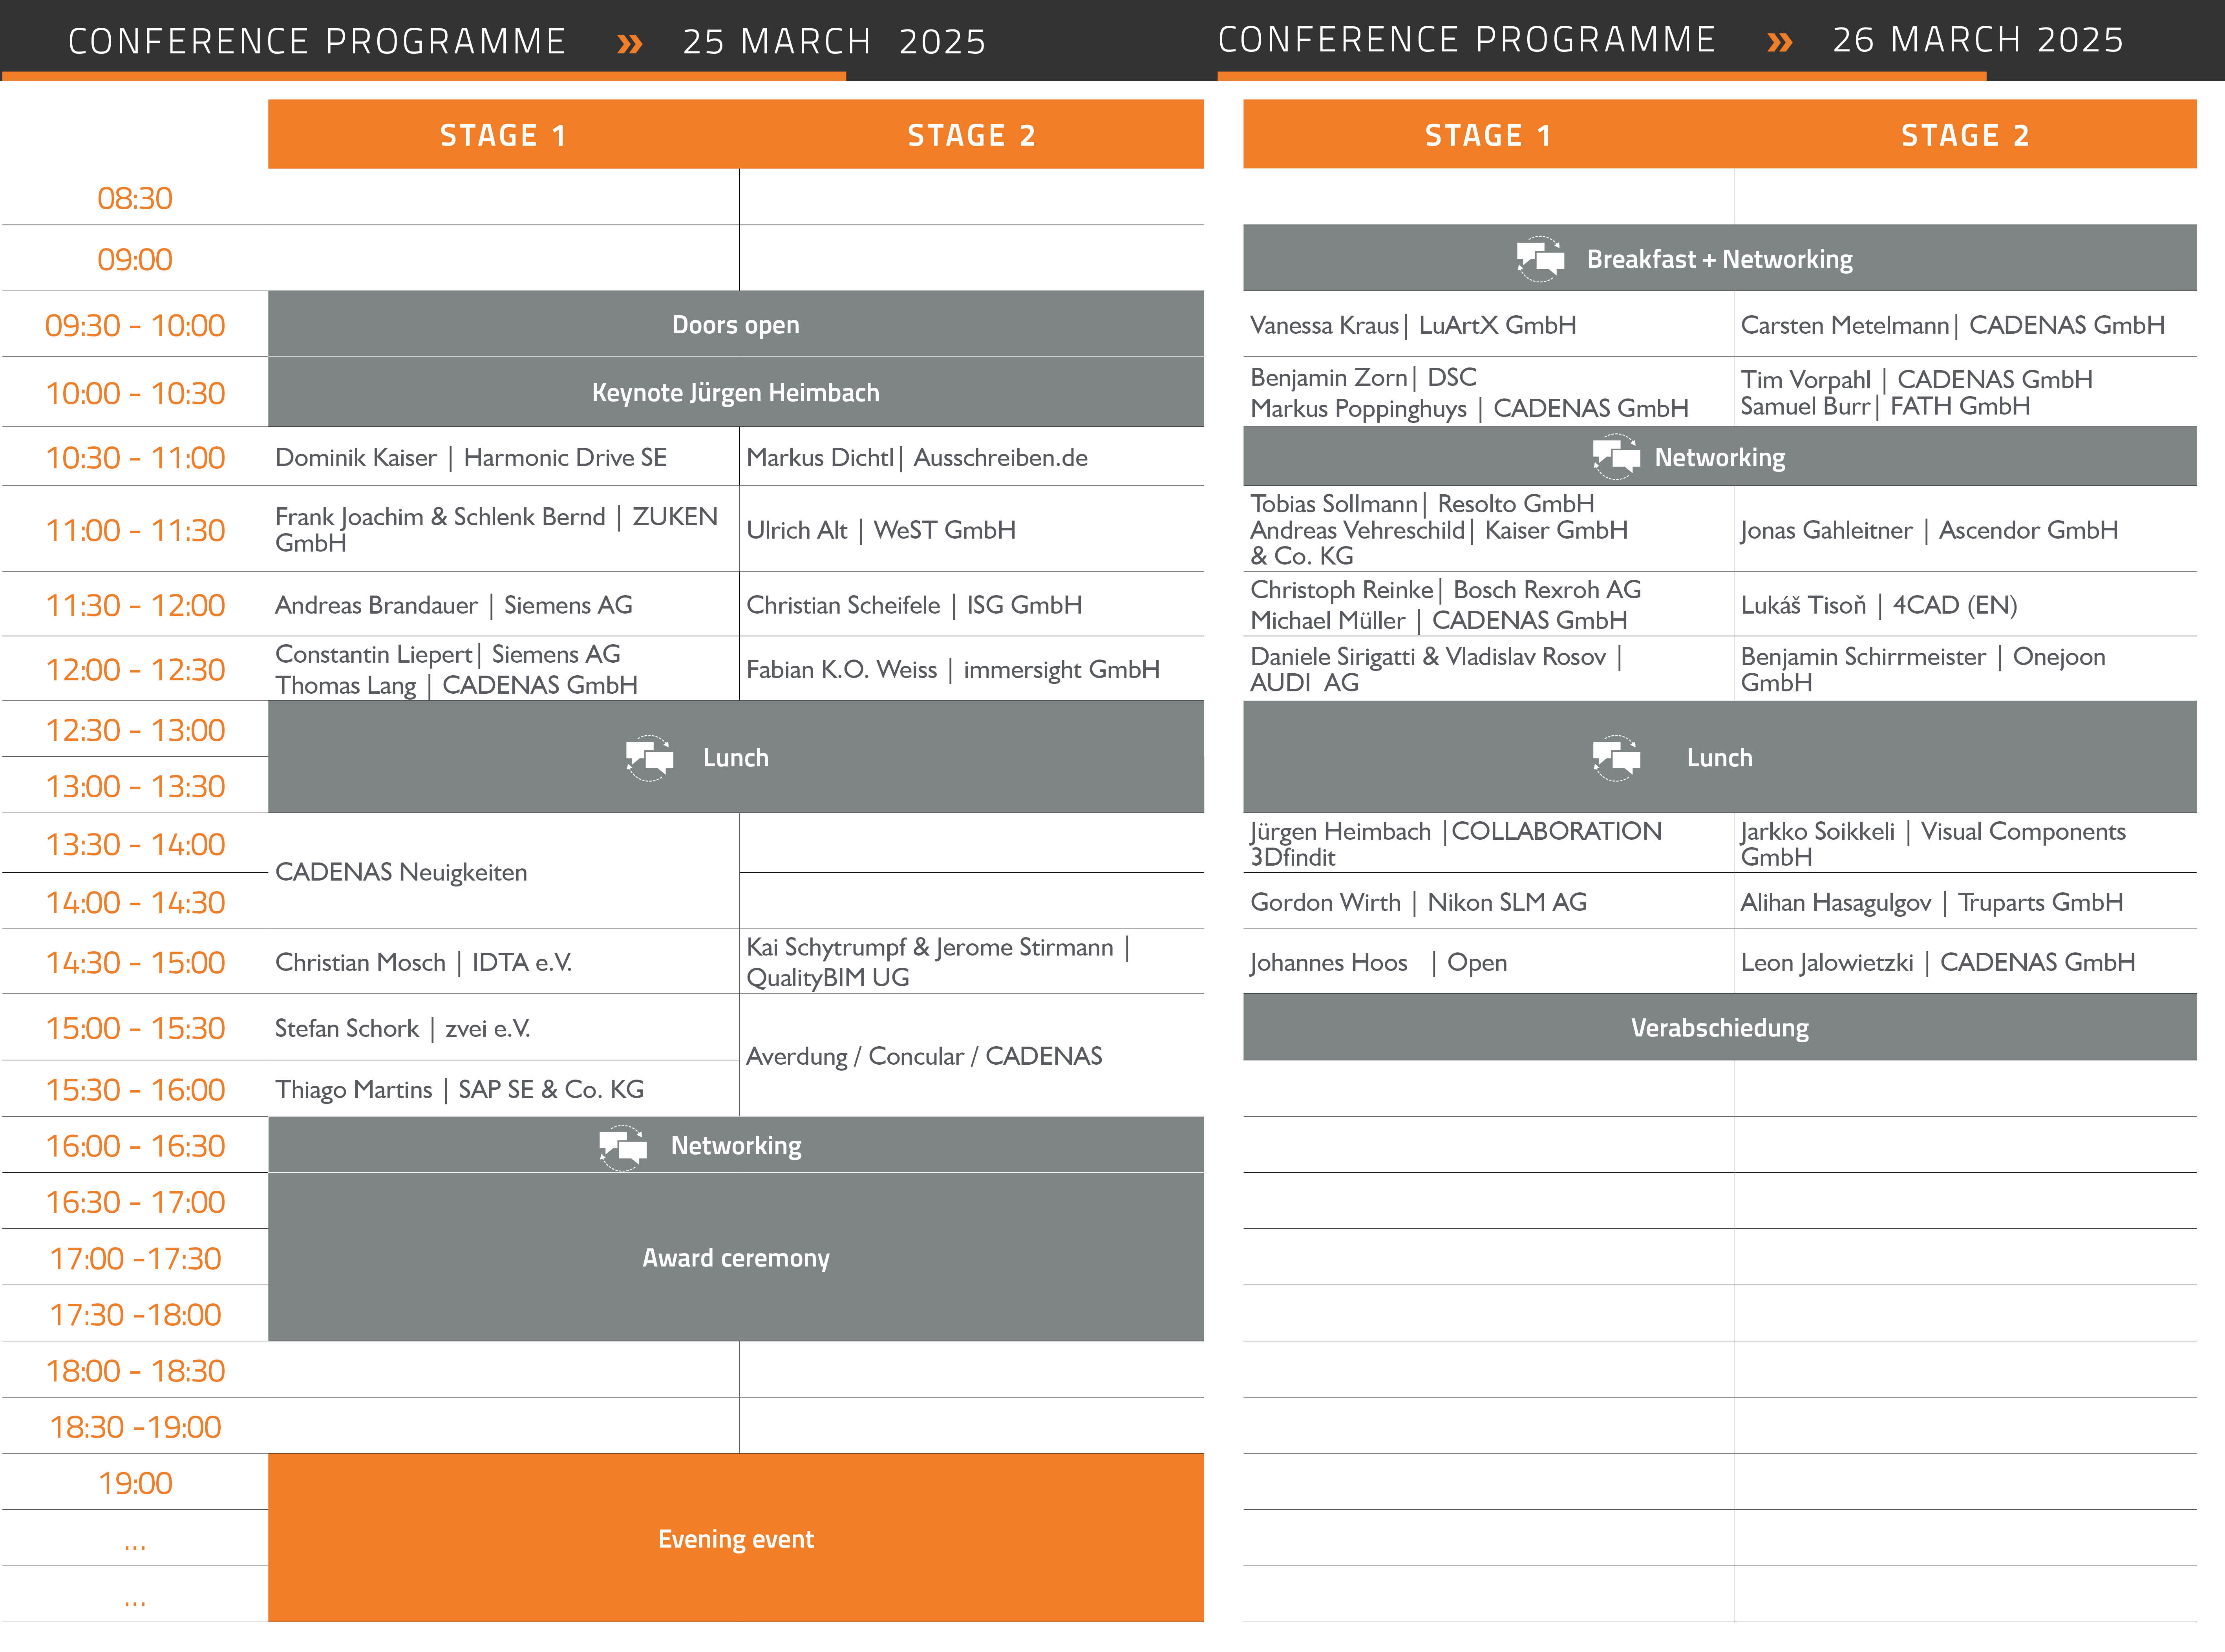The height and width of the screenshot is (1652, 2225).
Task: Open the Keynote Jürgen Heimbach session
Action: (x=736, y=392)
